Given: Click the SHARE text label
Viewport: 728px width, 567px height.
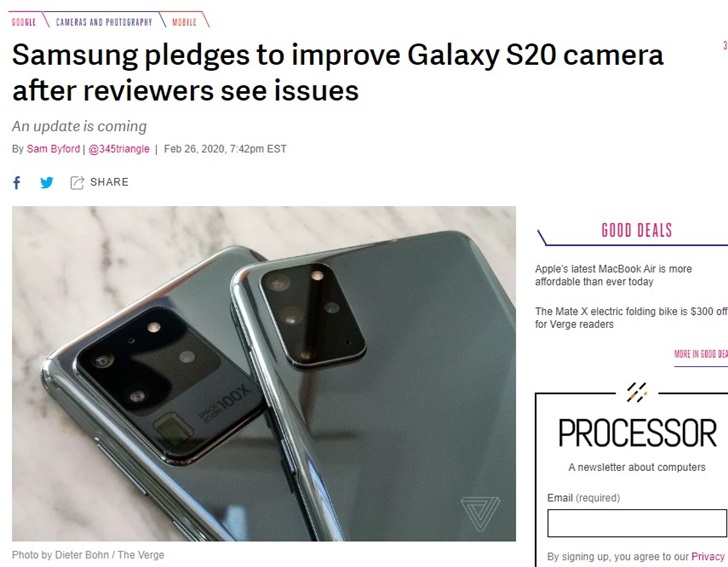Looking at the screenshot, I should pos(109,182).
